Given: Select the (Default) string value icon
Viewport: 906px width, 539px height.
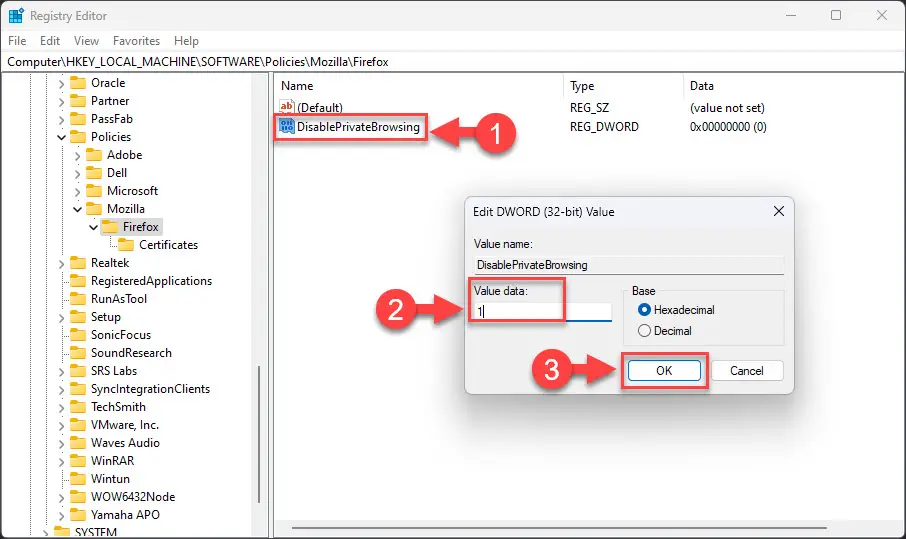Looking at the screenshot, I should (x=287, y=106).
